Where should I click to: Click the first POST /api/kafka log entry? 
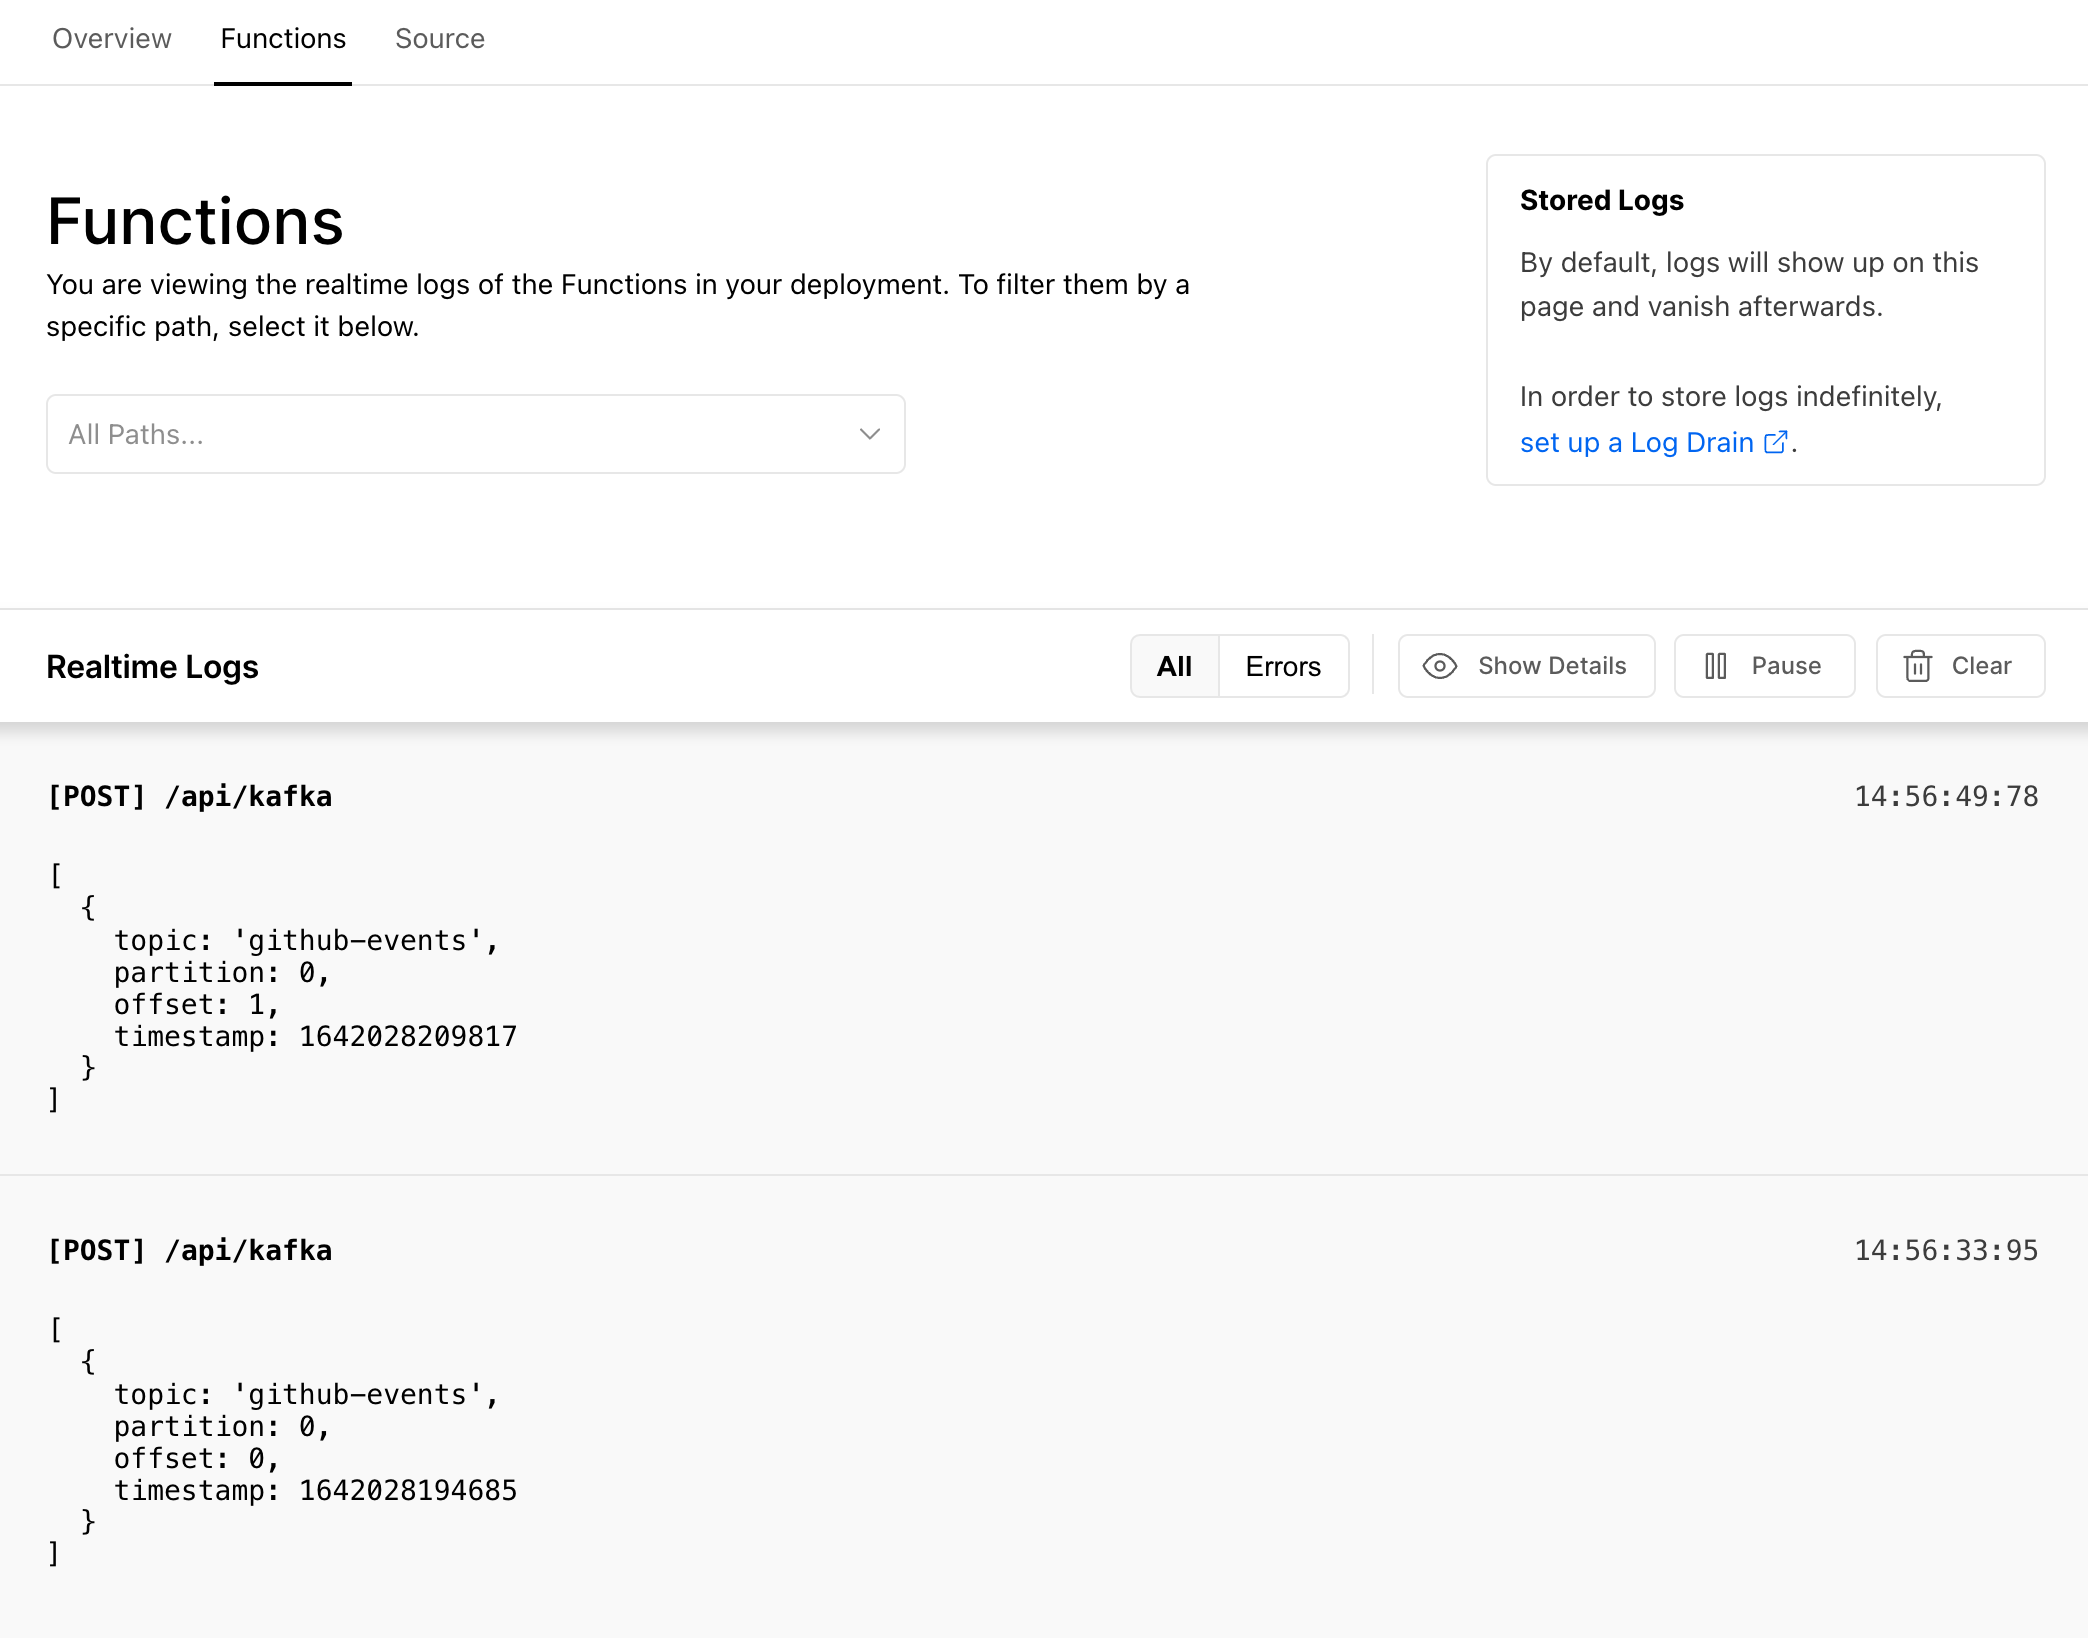click(190, 796)
